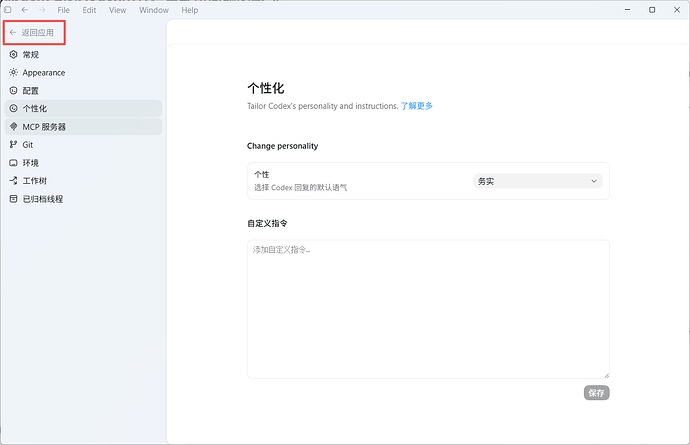Screen dimensions: 690x445
Task: Open the Git settings label
Action: pos(28,145)
